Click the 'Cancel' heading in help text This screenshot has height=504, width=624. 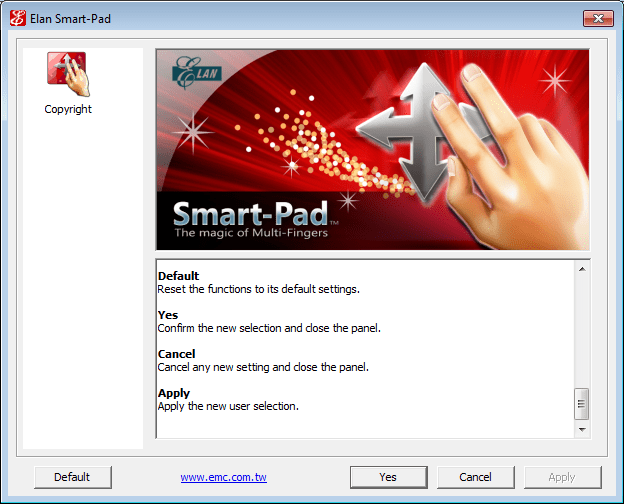tap(176, 354)
